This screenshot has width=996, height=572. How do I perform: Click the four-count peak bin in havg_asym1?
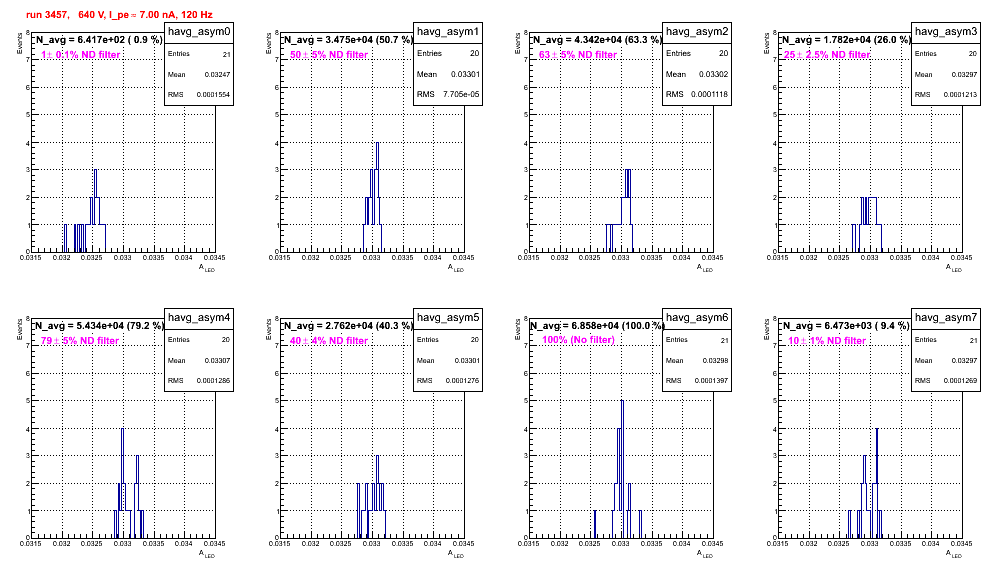377,197
